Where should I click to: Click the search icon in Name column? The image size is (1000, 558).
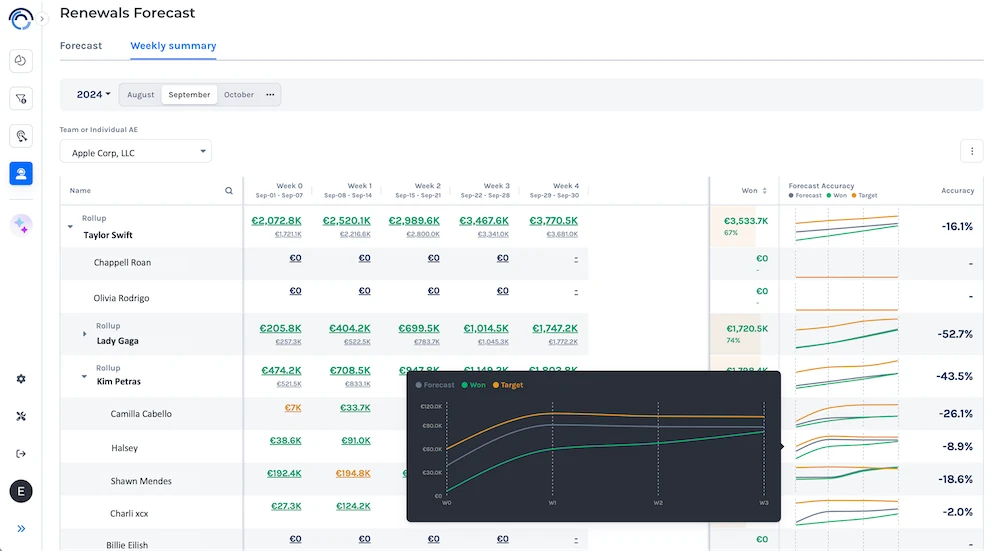pos(229,190)
